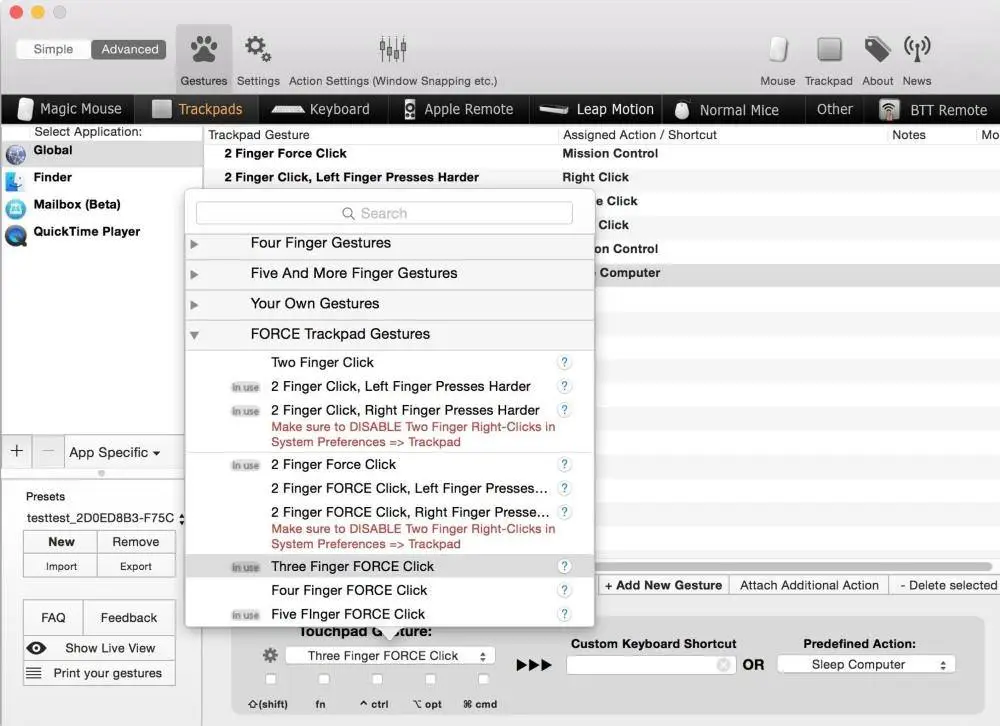Switch to Magic Mouse tab
This screenshot has height=726, width=1000.
pyautogui.click(x=69, y=109)
